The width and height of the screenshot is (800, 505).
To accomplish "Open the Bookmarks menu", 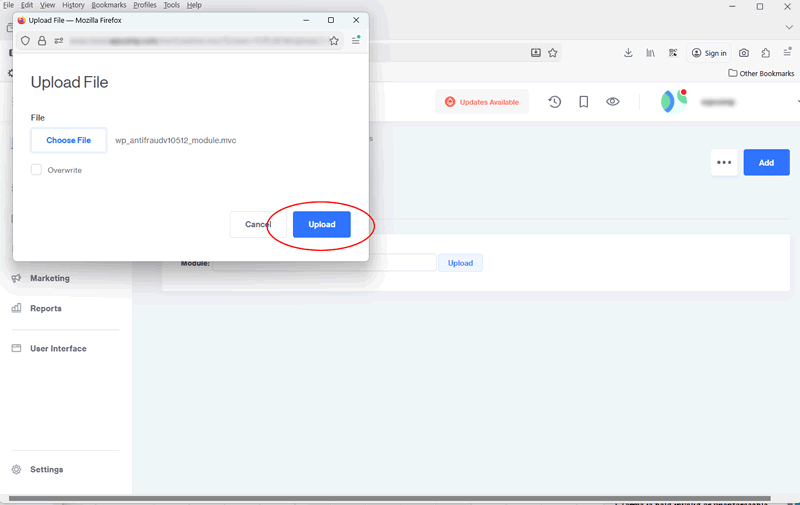I will (109, 5).
